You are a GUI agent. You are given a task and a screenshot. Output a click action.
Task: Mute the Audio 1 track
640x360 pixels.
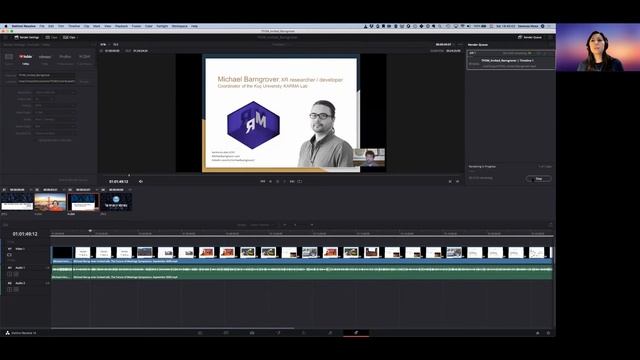click(x=16, y=274)
